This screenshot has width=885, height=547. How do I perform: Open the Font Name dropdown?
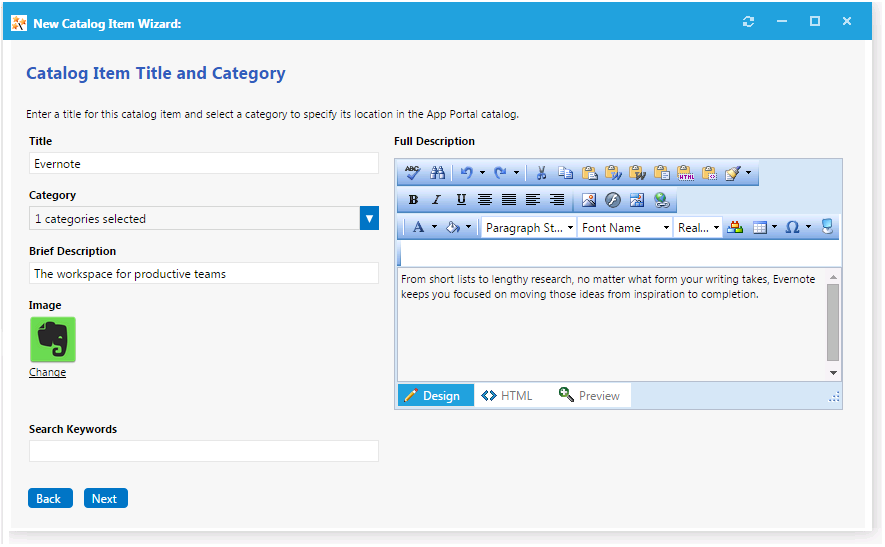[625, 228]
